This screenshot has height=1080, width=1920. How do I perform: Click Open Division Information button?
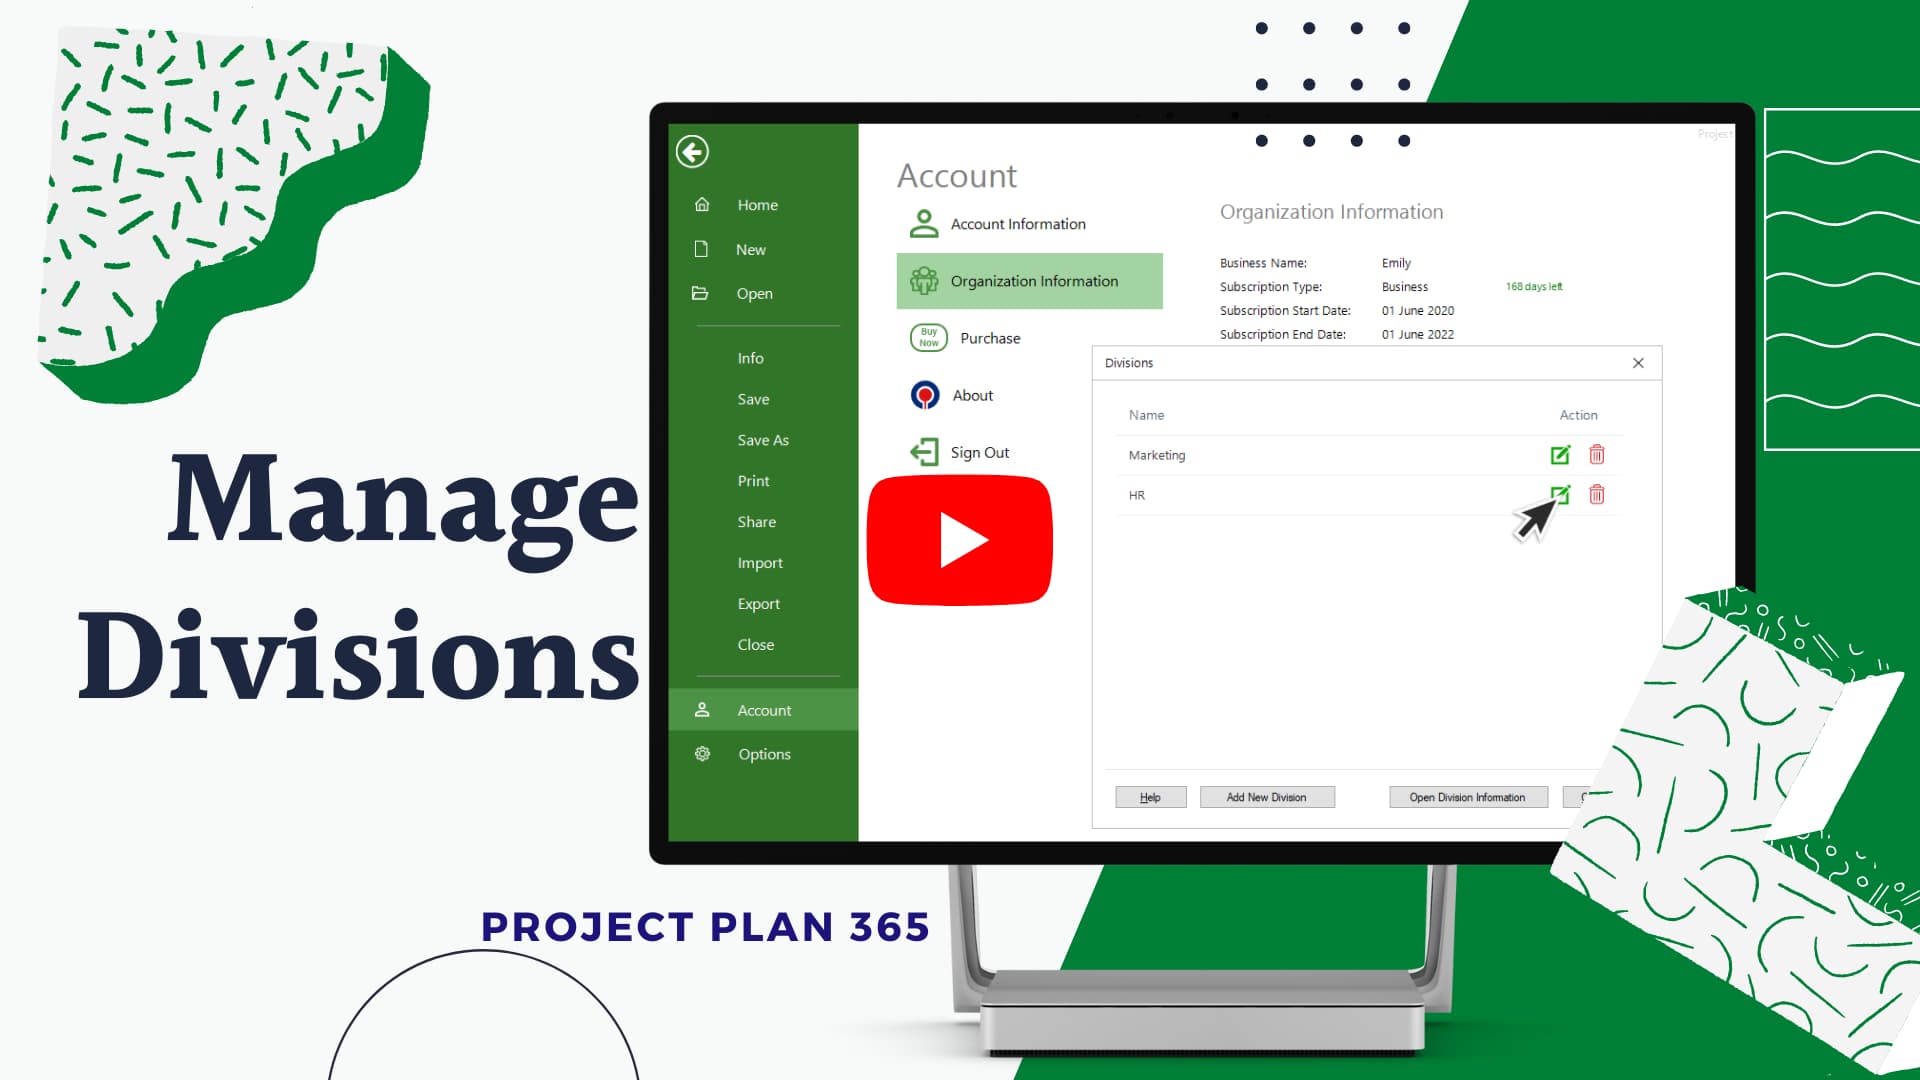[1466, 796]
